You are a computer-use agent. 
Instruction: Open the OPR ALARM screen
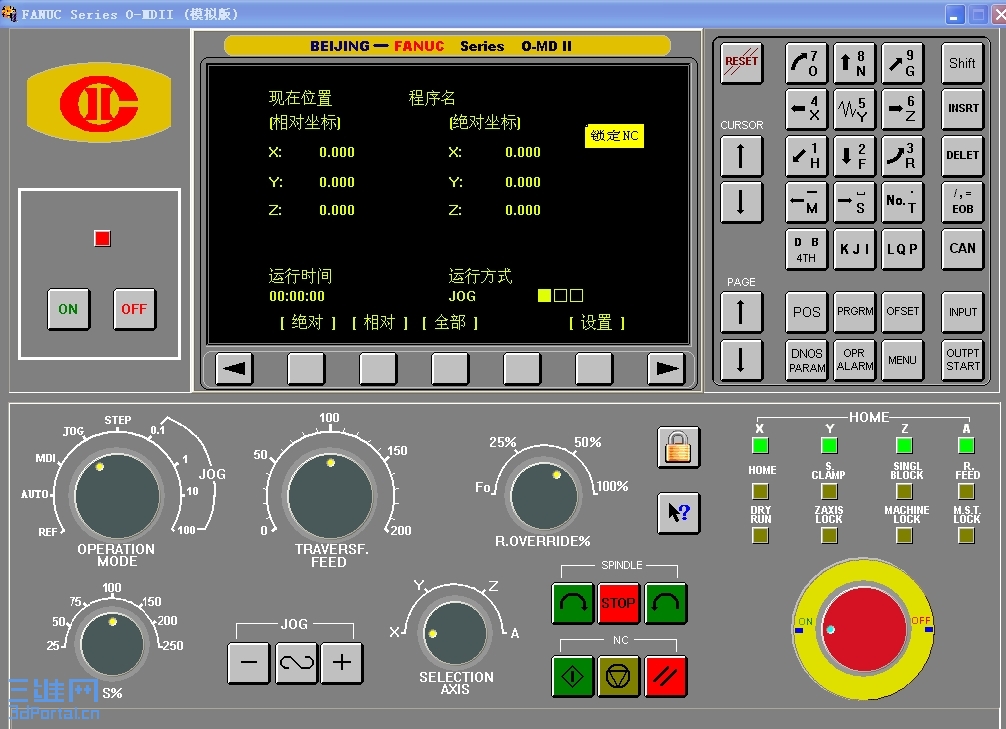853,360
